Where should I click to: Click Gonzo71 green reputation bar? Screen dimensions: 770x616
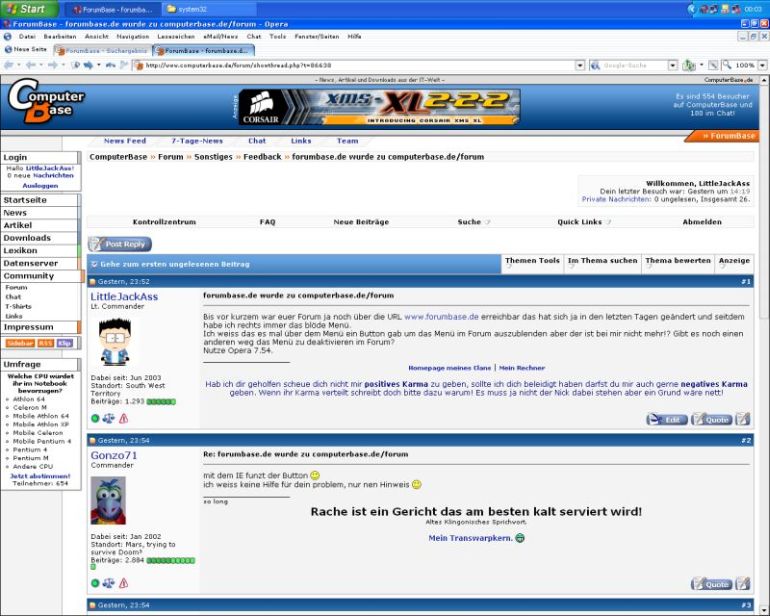coord(170,560)
